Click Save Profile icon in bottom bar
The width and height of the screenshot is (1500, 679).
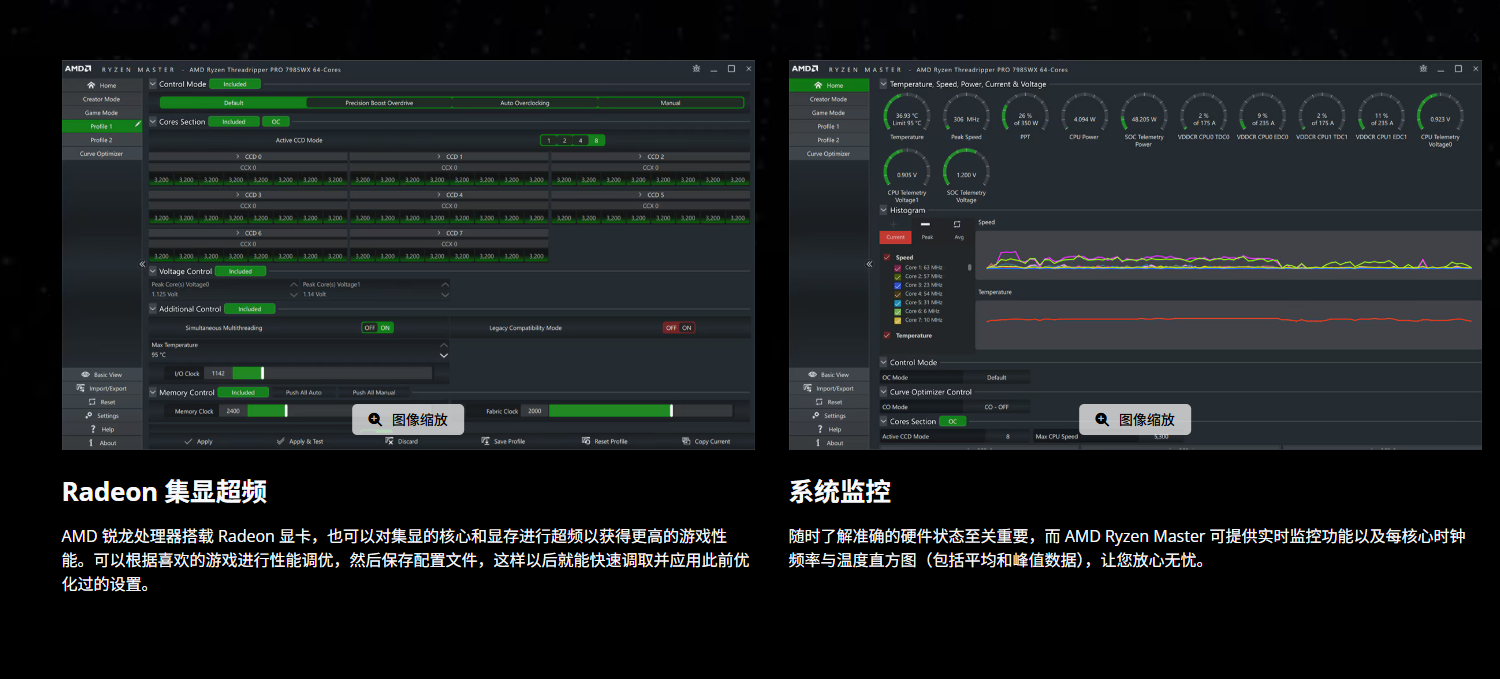(x=485, y=441)
